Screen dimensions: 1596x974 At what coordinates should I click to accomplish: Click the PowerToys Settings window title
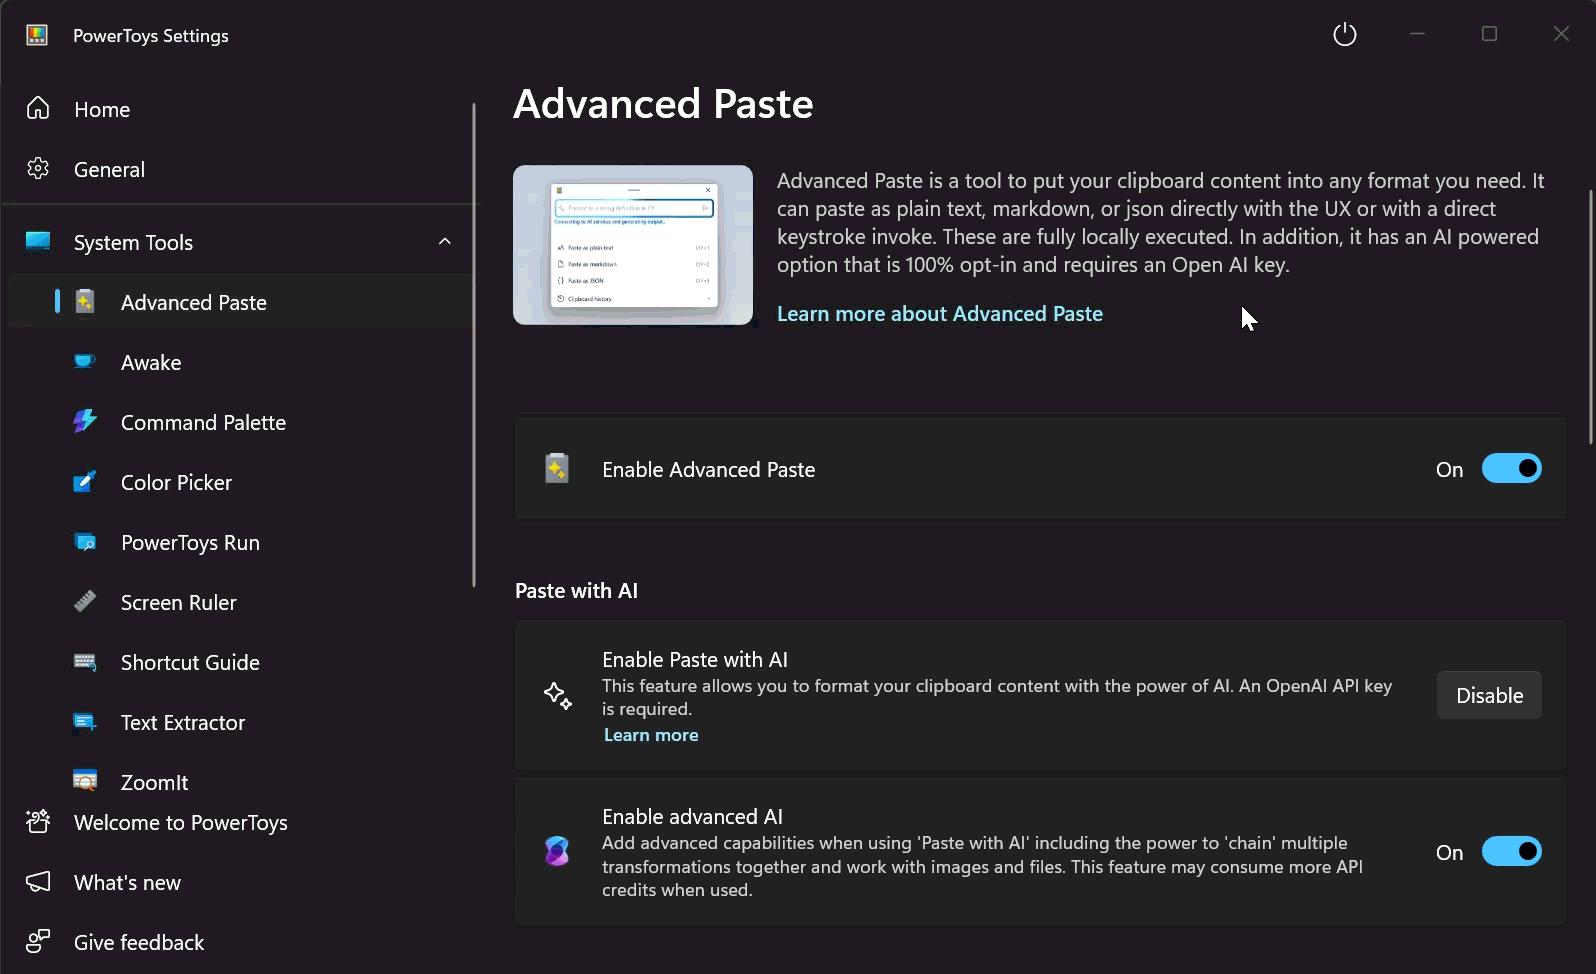coord(151,36)
